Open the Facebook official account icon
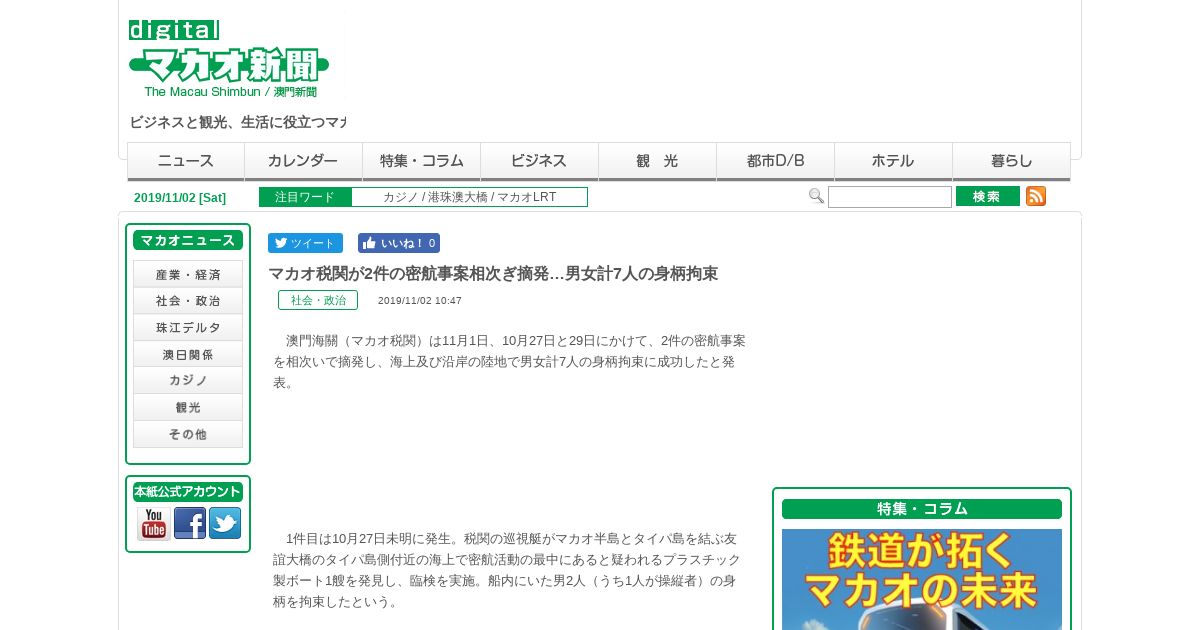Screen dimensions: 1200x630 pyautogui.click(x=190, y=523)
